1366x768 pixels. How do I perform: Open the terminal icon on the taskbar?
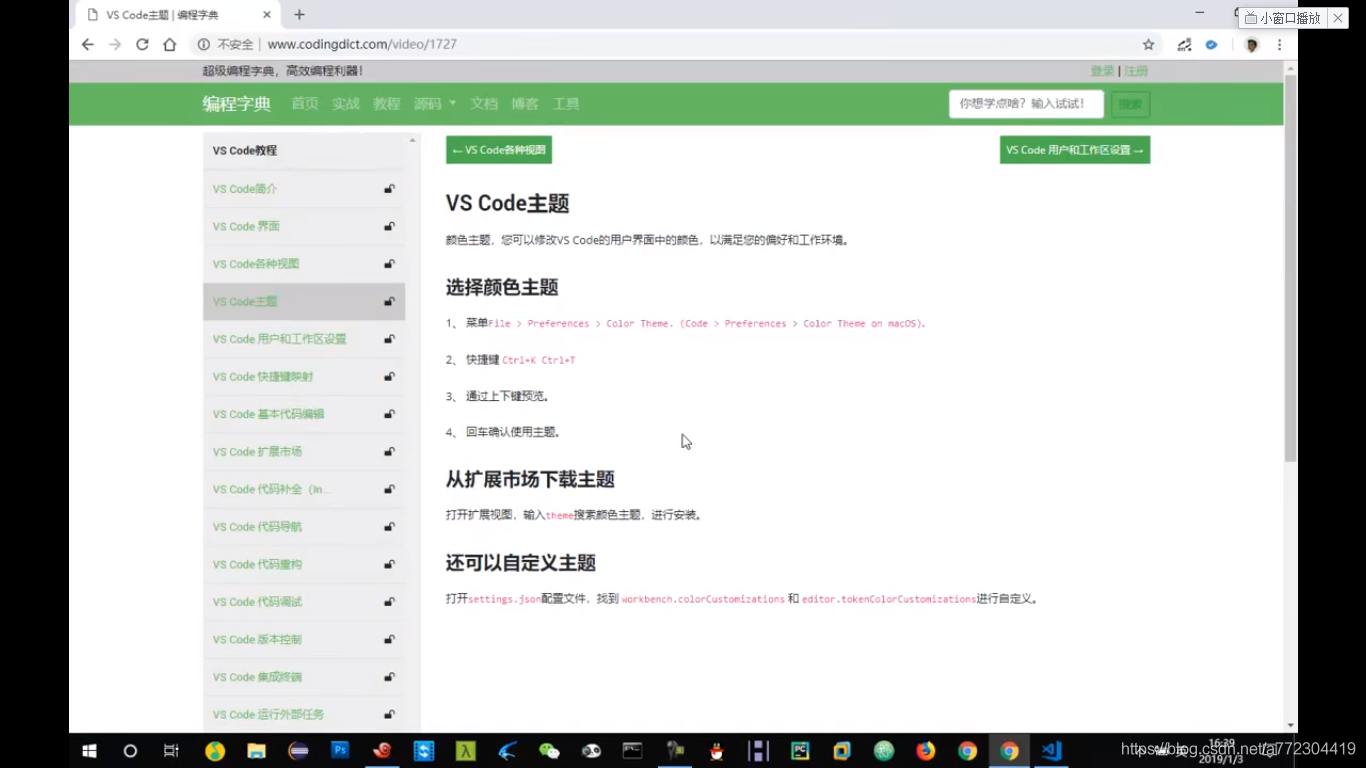pos(632,750)
